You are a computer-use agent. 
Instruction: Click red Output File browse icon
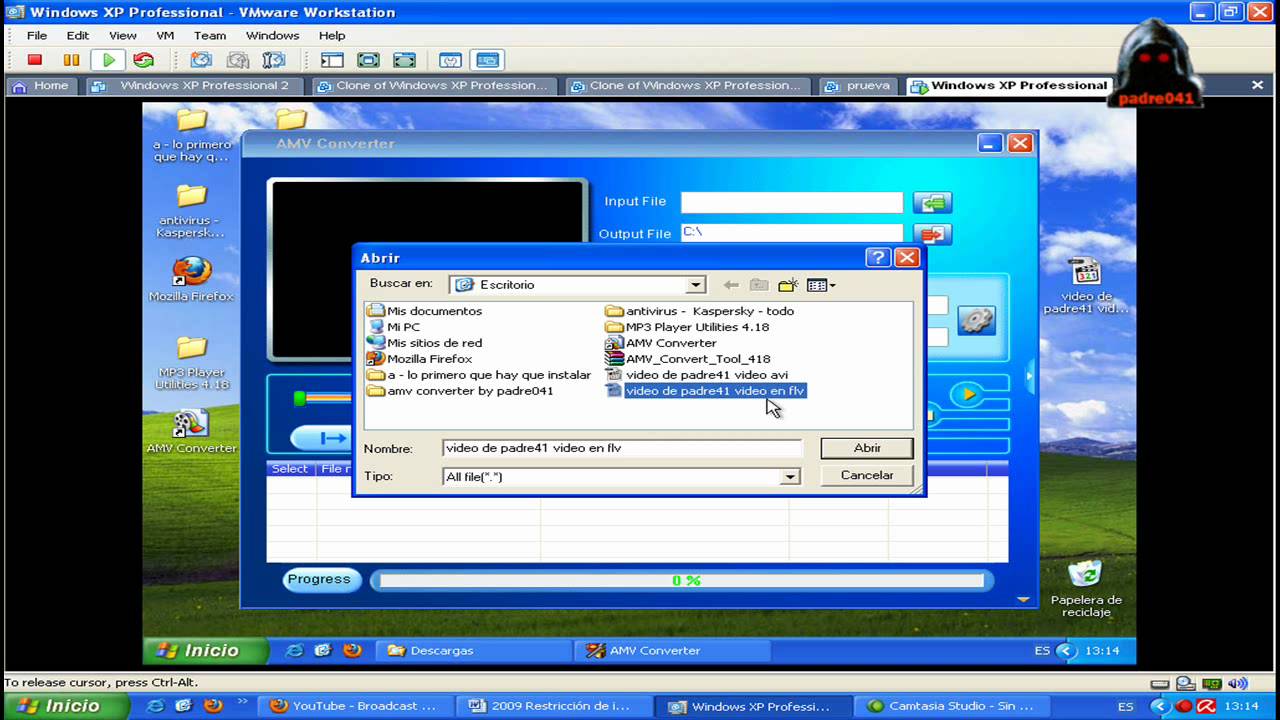click(x=932, y=235)
